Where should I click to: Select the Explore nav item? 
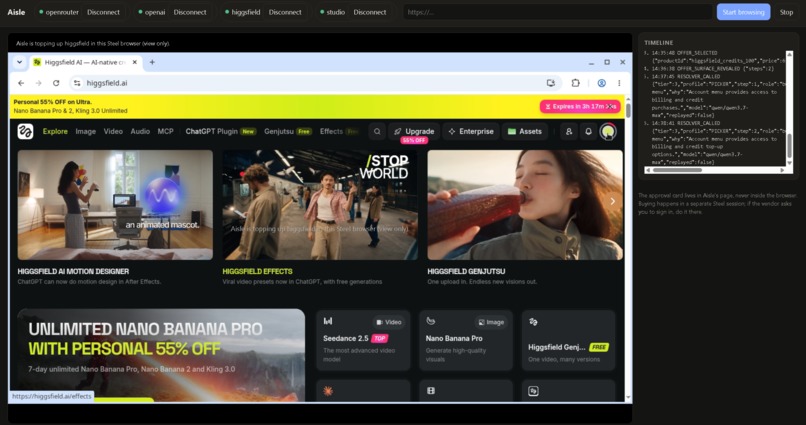[55, 132]
